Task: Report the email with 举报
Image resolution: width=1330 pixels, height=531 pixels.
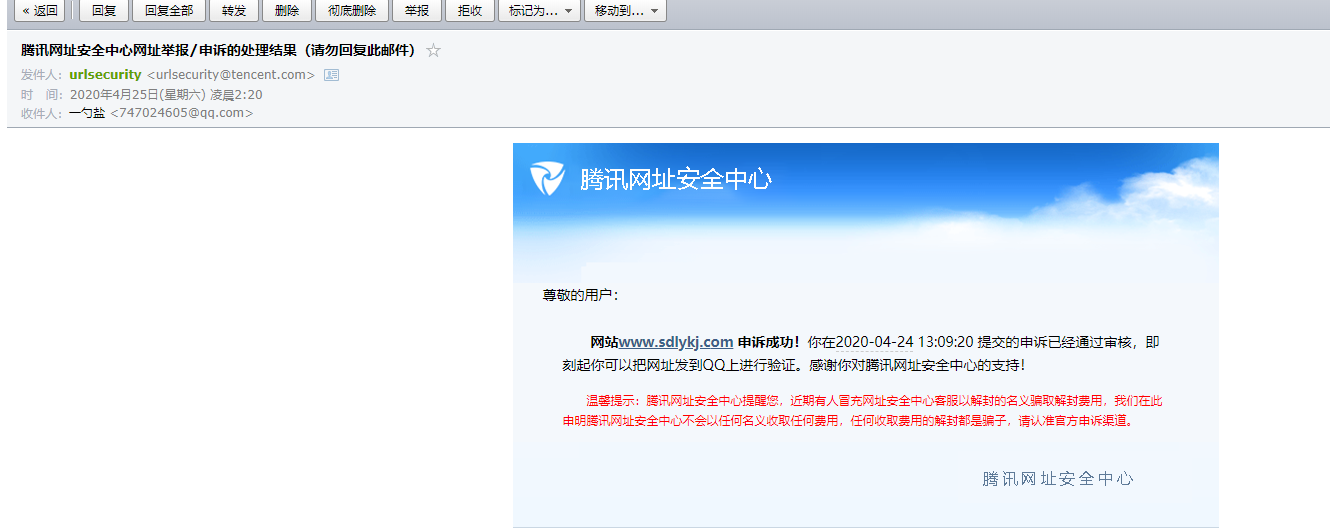Action: pos(417,11)
